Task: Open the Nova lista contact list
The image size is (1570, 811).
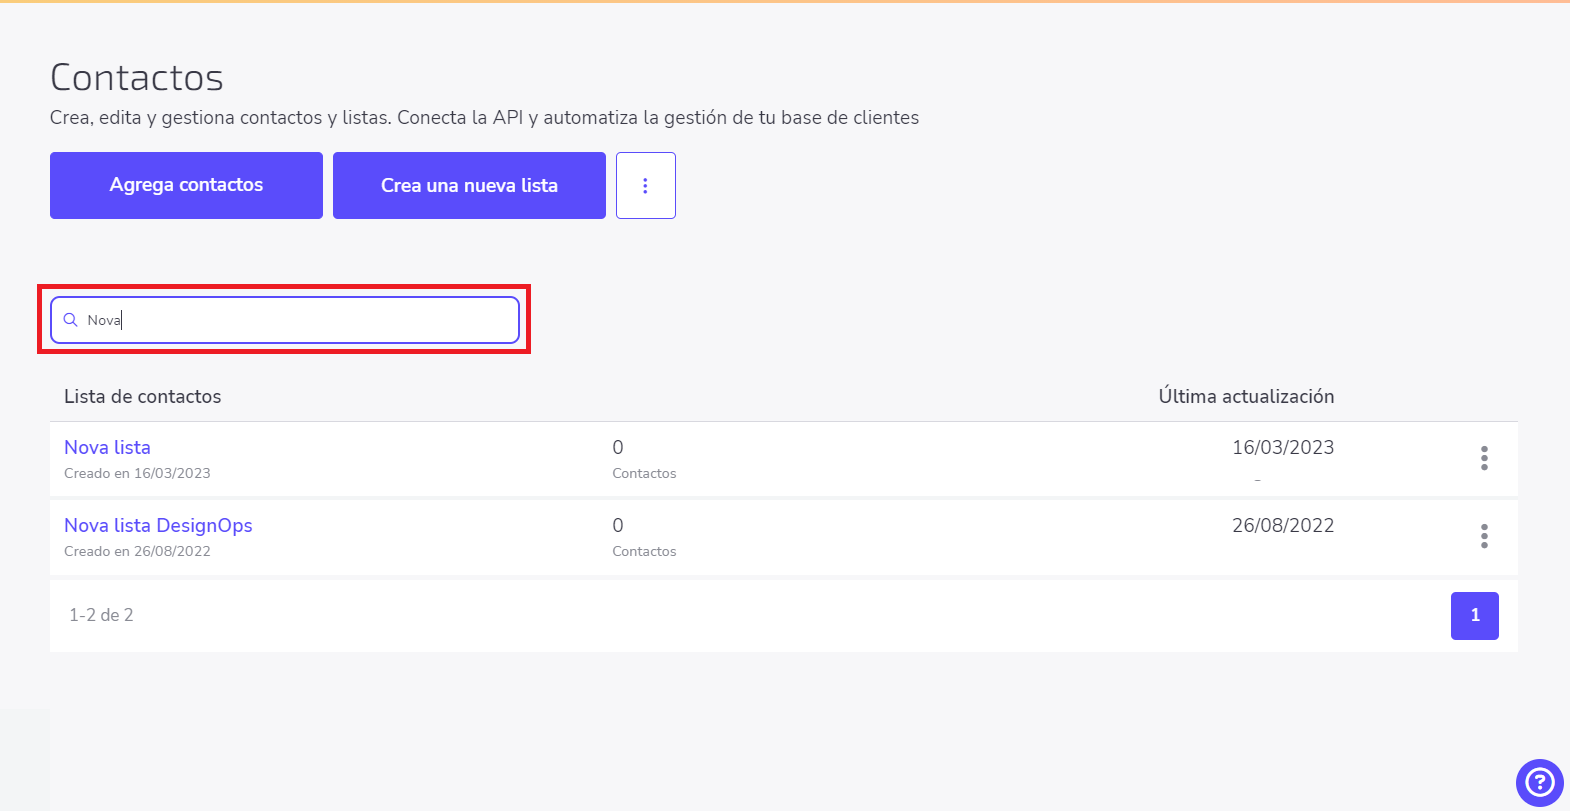Action: coord(107,447)
